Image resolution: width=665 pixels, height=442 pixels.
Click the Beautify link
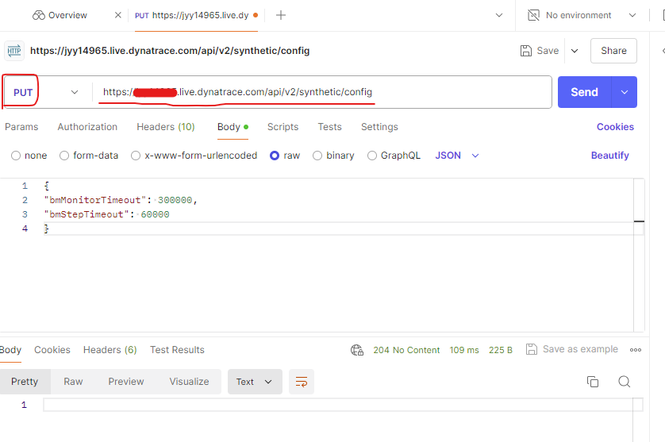pos(610,156)
